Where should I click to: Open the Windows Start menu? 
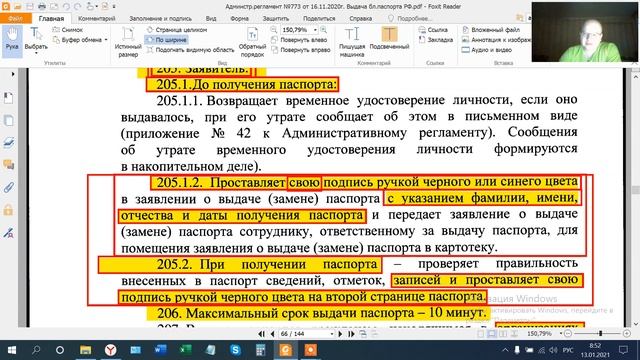(11, 350)
